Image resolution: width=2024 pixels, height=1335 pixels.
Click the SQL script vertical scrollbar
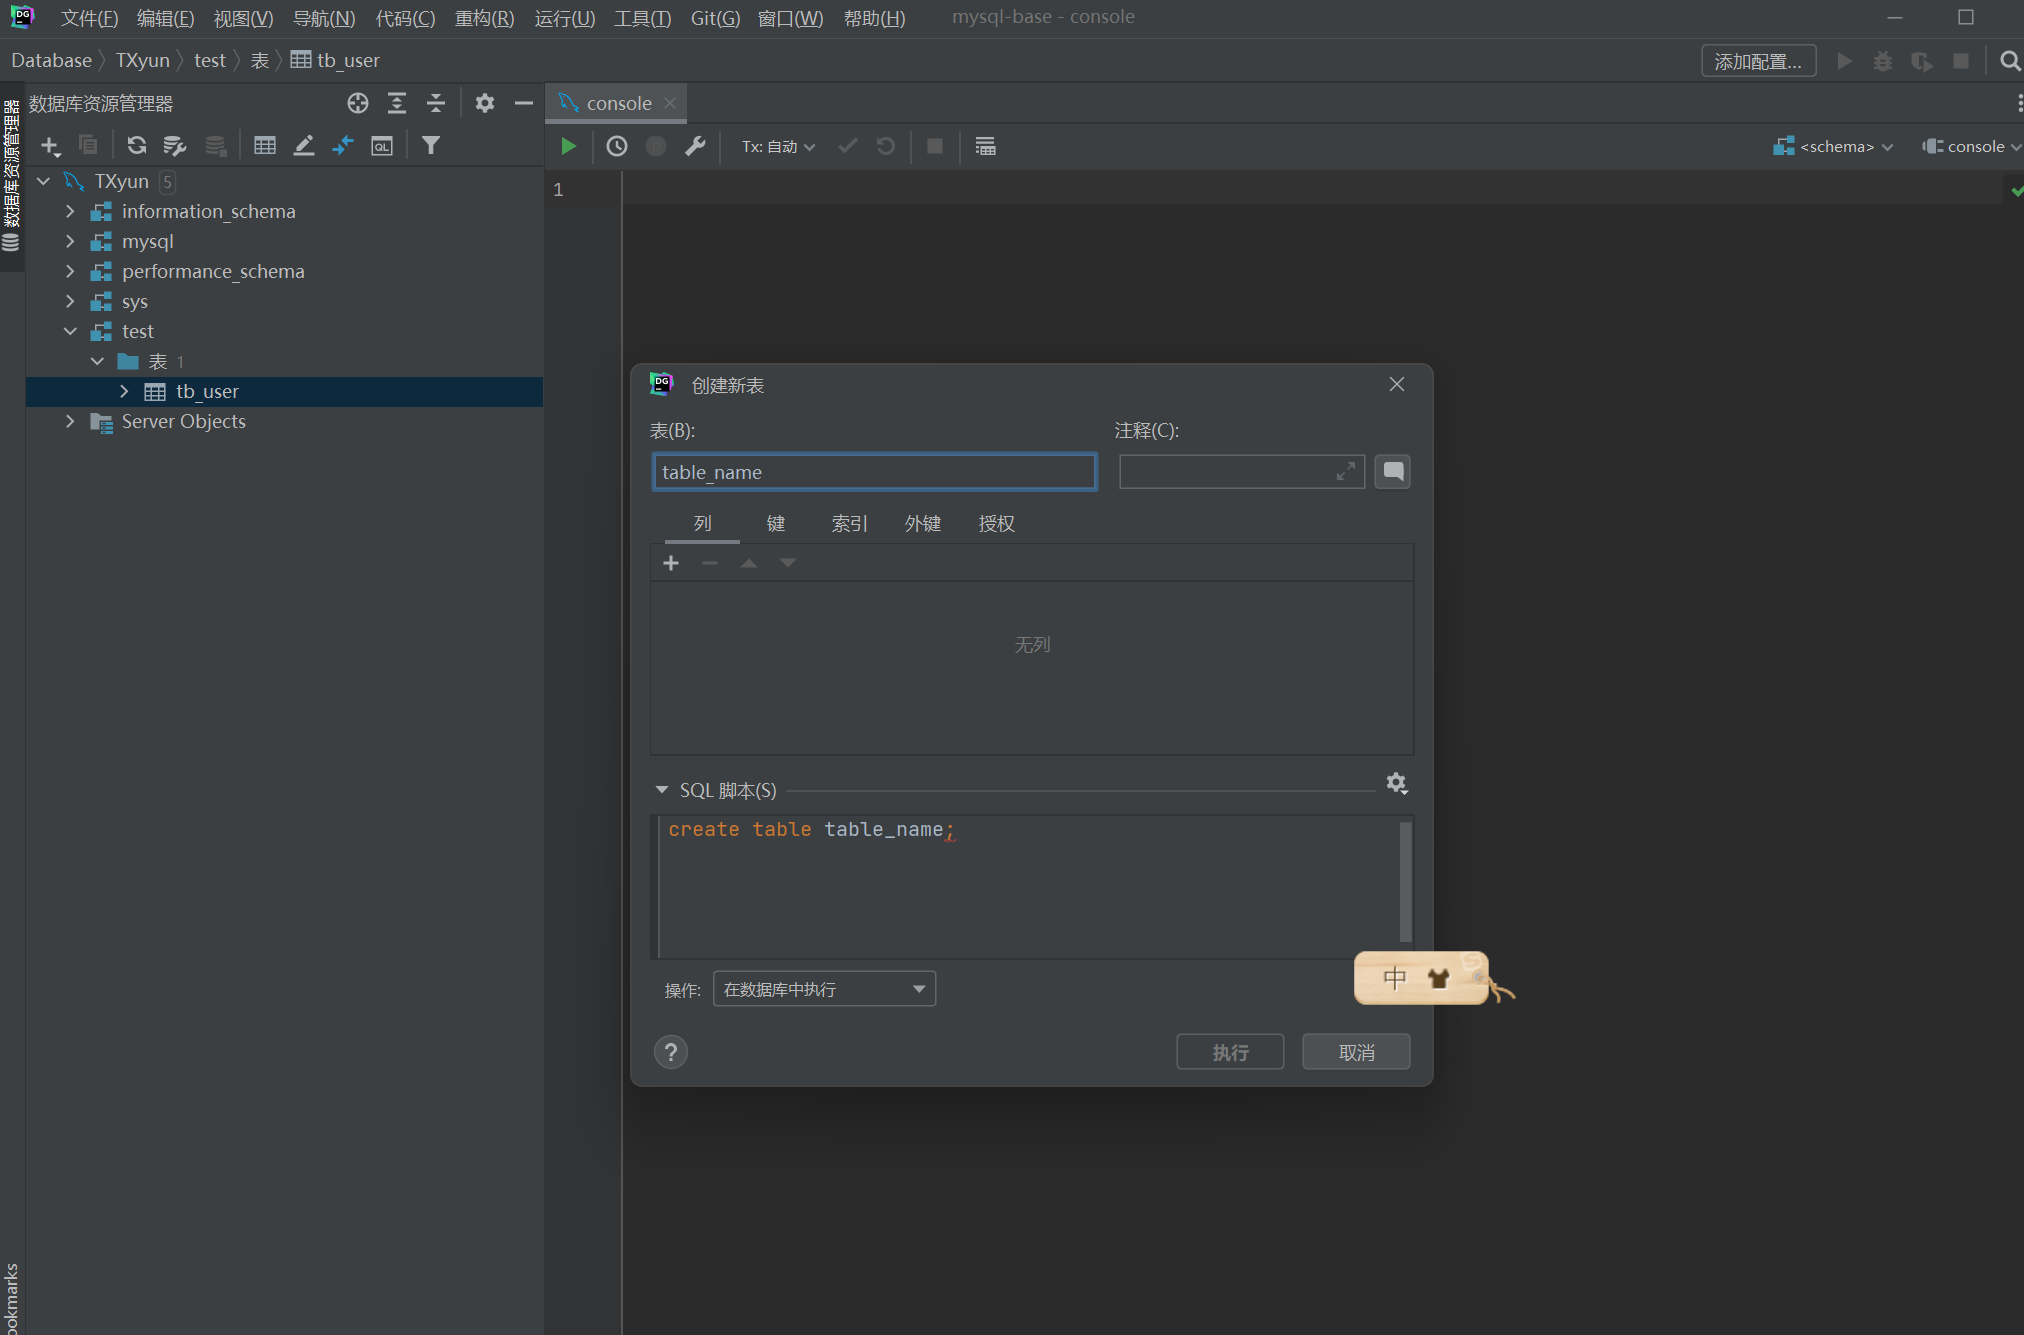(x=1405, y=880)
